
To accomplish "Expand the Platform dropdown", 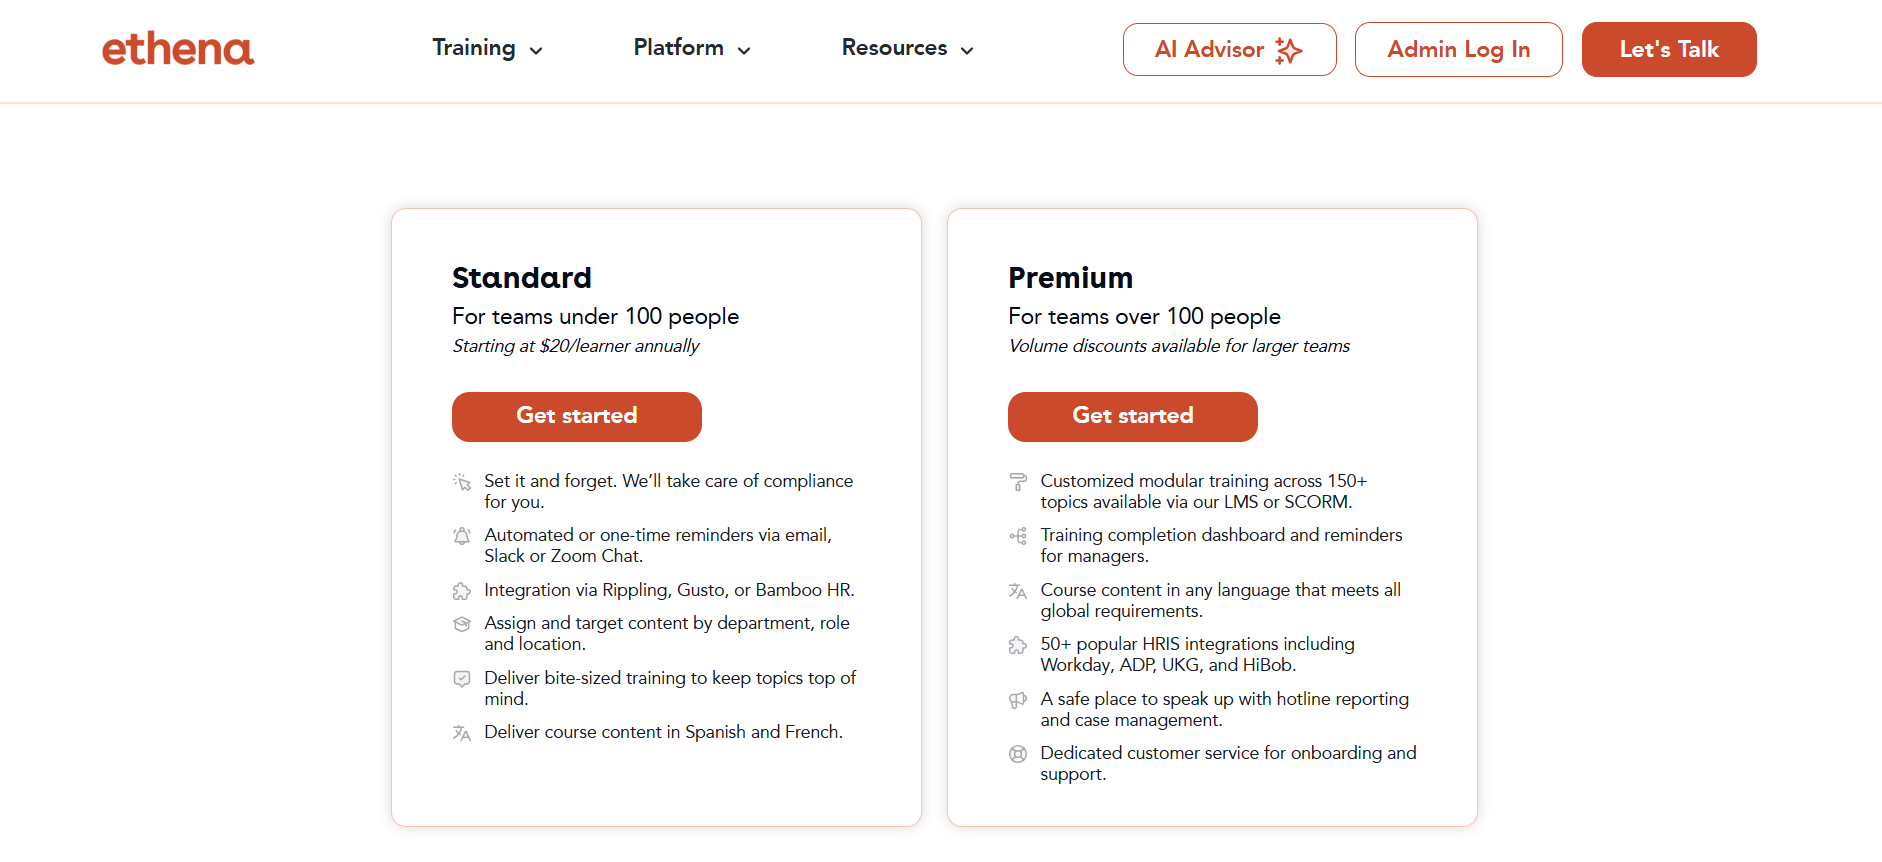I will pos(691,48).
